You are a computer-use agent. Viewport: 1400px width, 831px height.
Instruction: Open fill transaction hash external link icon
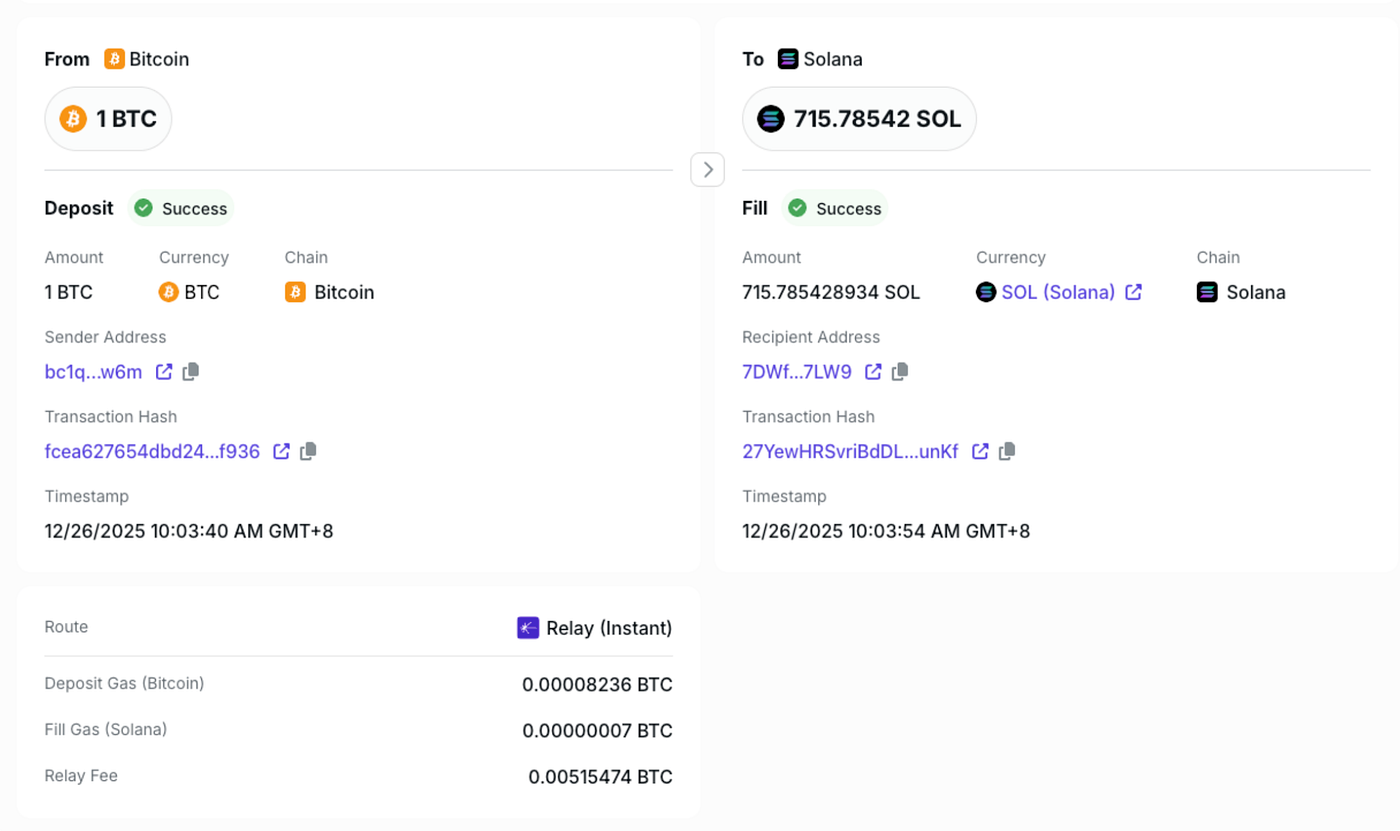(981, 451)
